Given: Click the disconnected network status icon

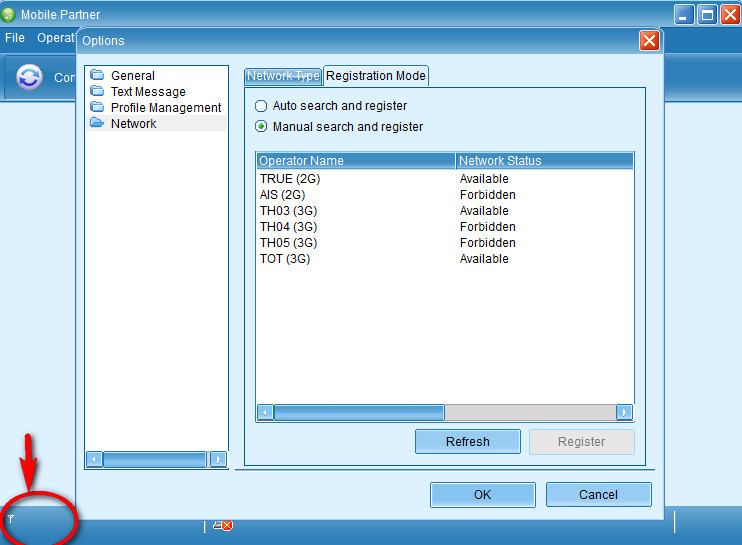Looking at the screenshot, I should pyautogui.click(x=222, y=525).
